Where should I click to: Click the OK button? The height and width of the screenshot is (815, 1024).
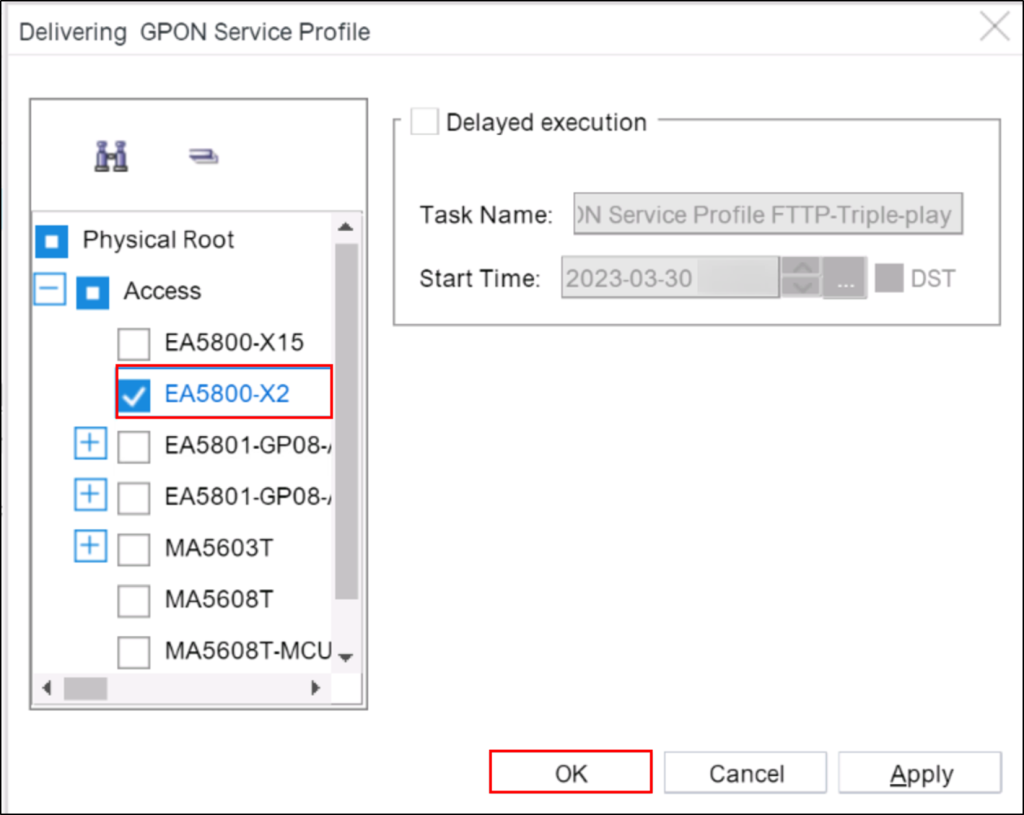[x=570, y=772]
